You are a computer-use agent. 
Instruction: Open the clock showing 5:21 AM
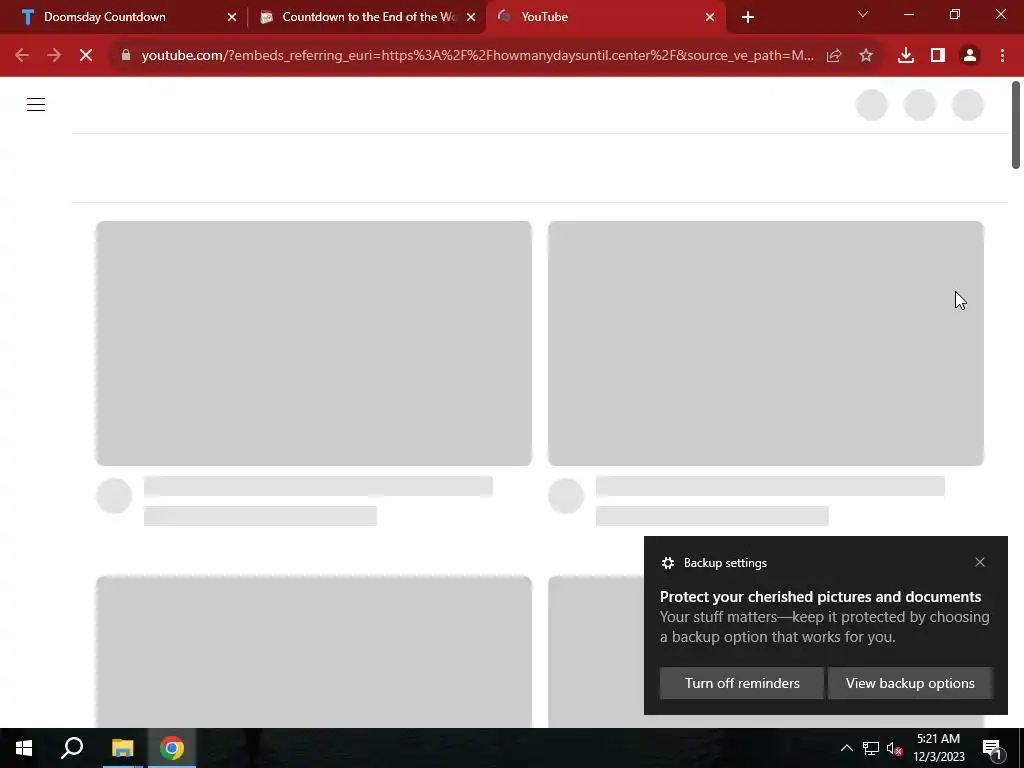coord(938,748)
